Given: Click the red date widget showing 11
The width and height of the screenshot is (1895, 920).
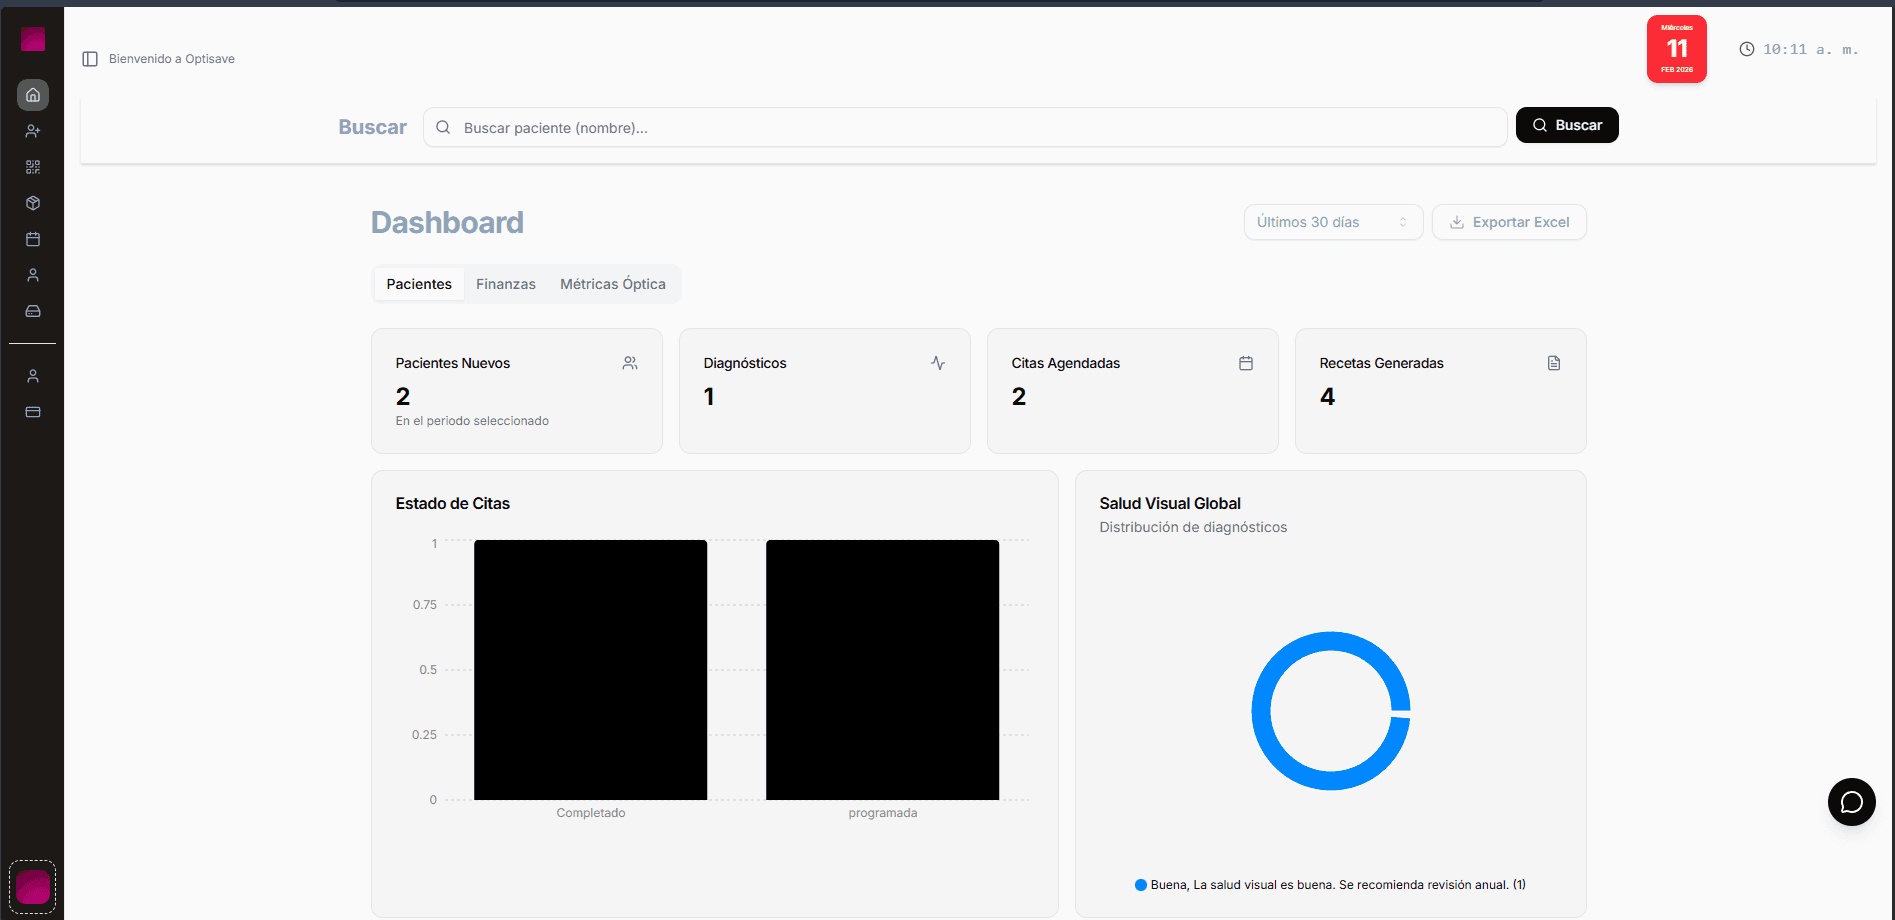Looking at the screenshot, I should coord(1676,49).
